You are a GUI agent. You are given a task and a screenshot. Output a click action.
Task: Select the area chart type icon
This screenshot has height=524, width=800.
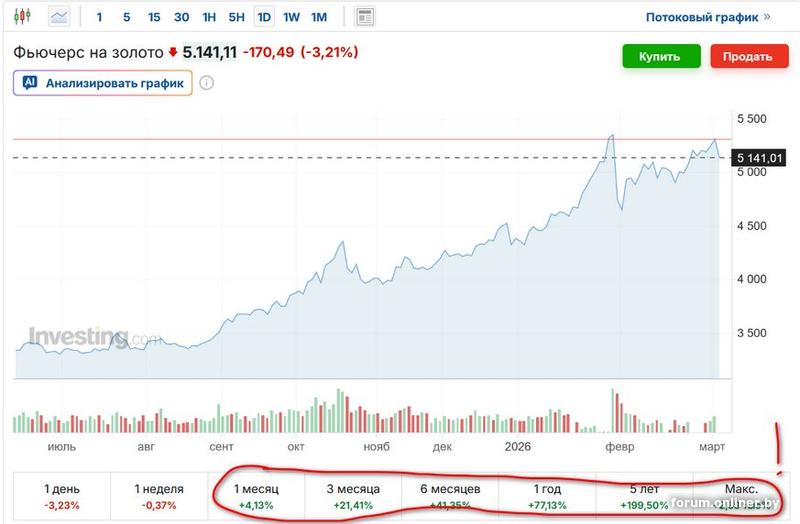60,17
